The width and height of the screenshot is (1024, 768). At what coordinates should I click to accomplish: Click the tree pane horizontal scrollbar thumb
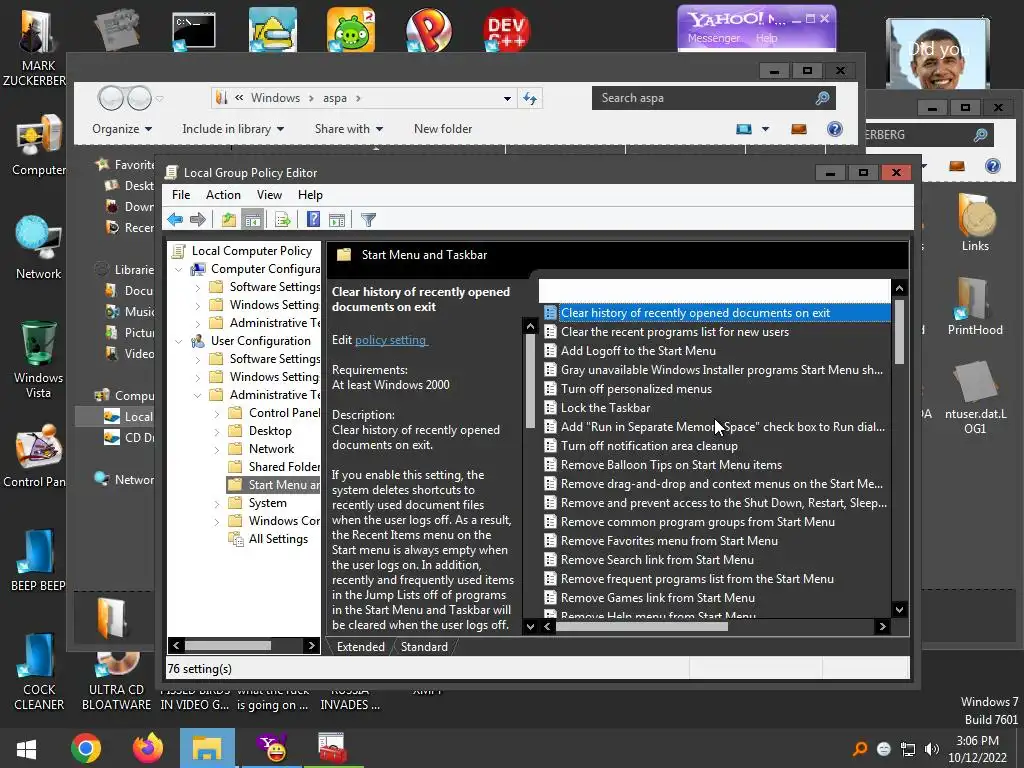(227, 646)
